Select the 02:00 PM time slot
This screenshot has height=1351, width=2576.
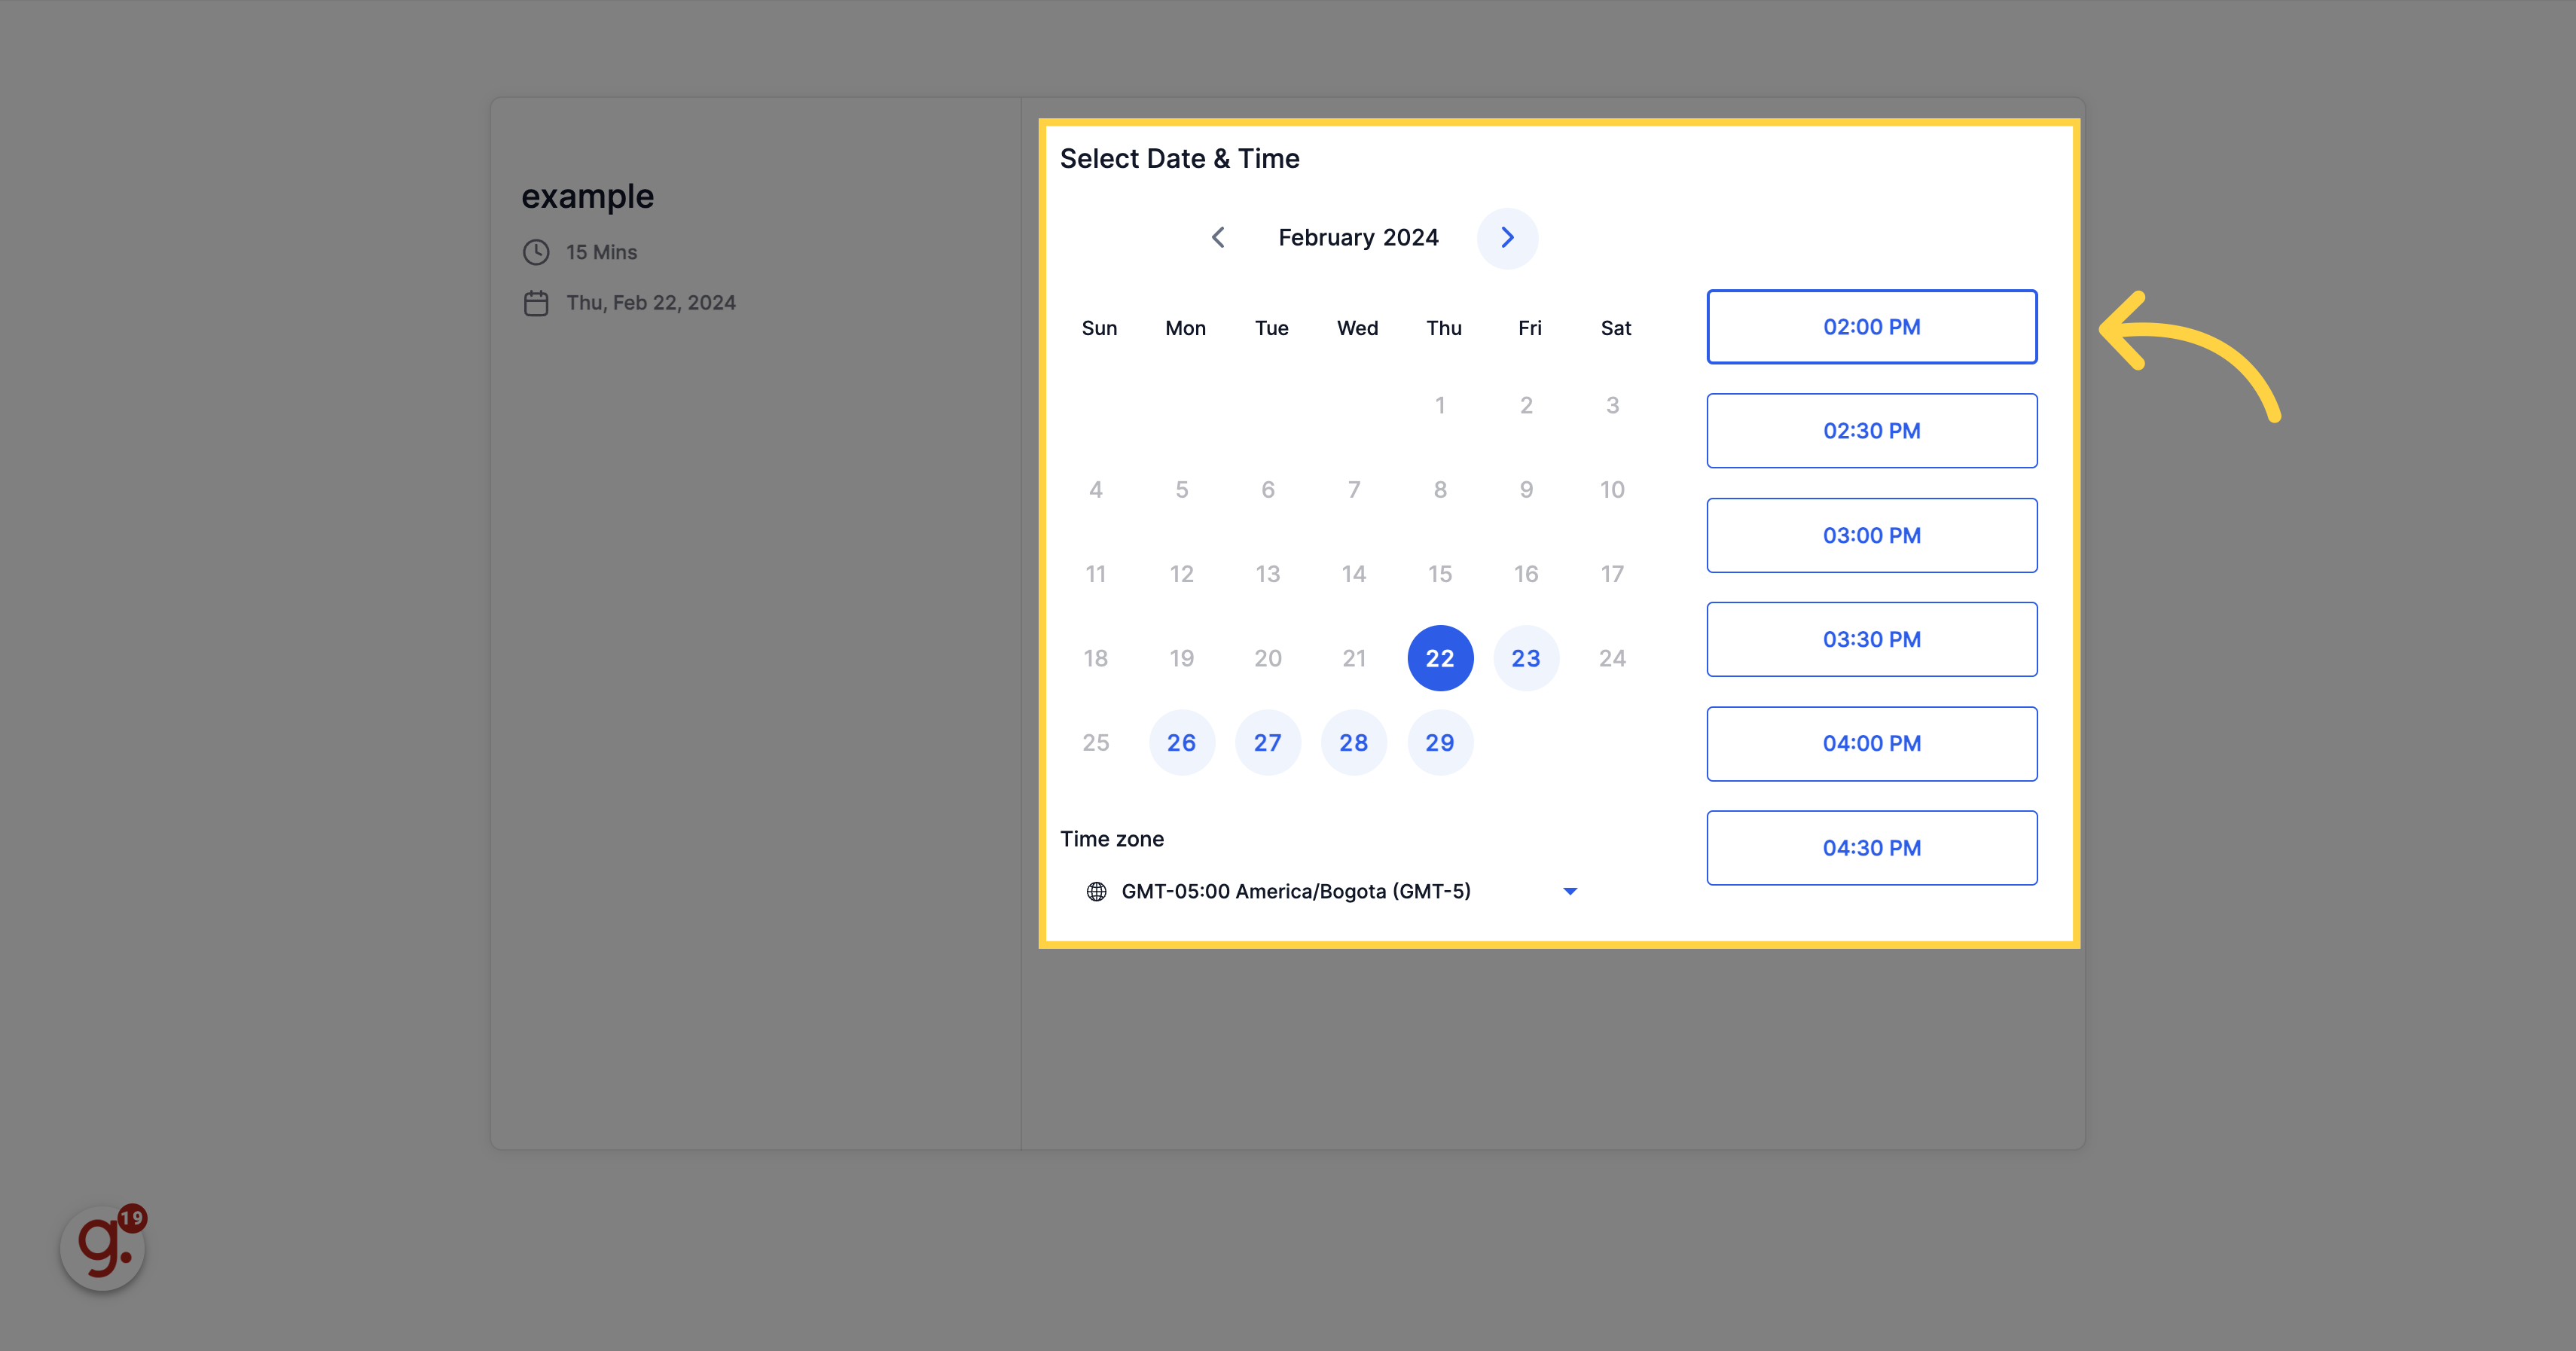pyautogui.click(x=1871, y=327)
